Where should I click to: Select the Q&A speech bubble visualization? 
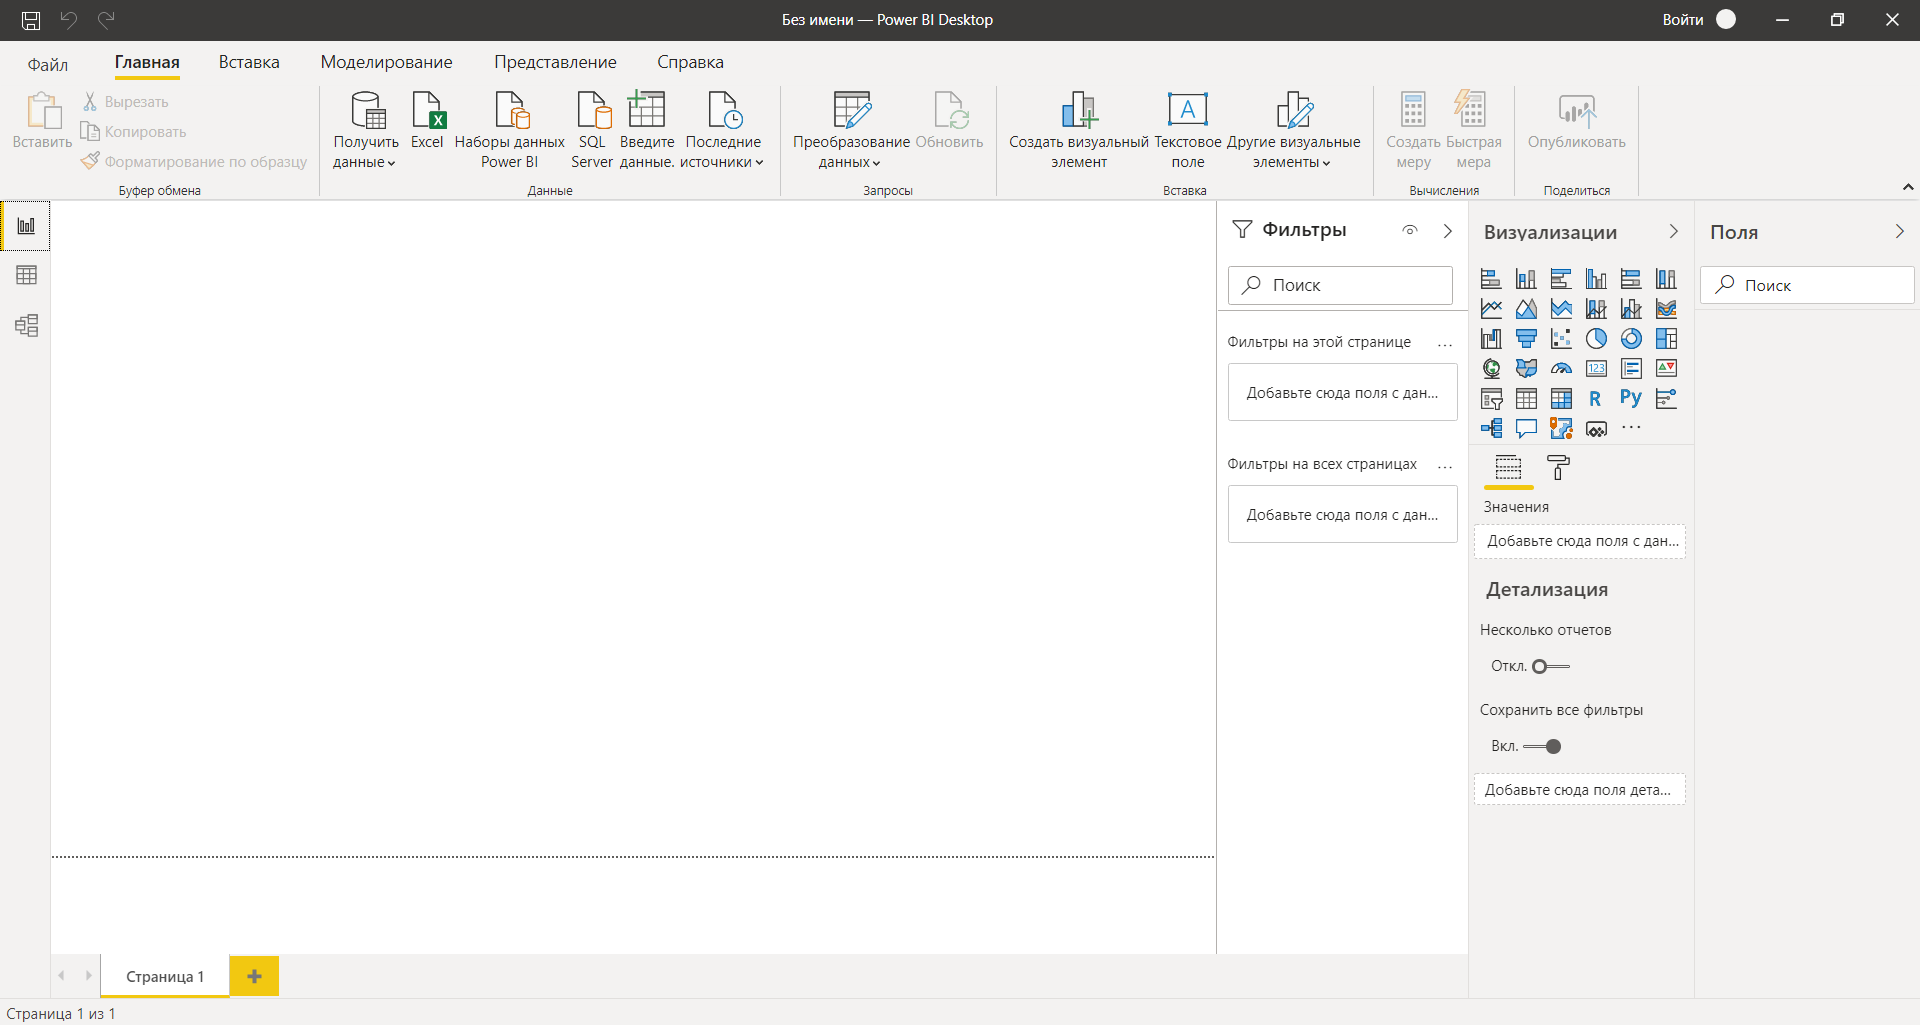click(x=1526, y=429)
